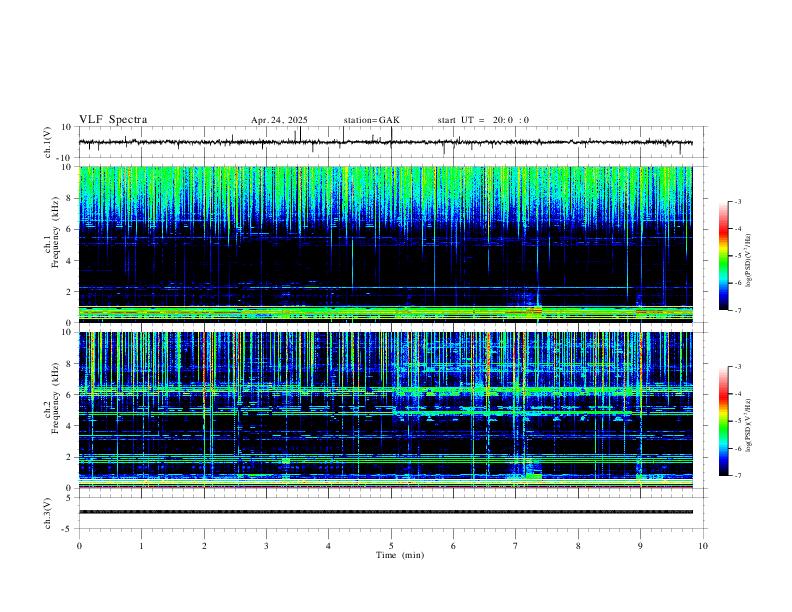
Task: Click the "VLF Spectra" plot title
Action: point(113,120)
